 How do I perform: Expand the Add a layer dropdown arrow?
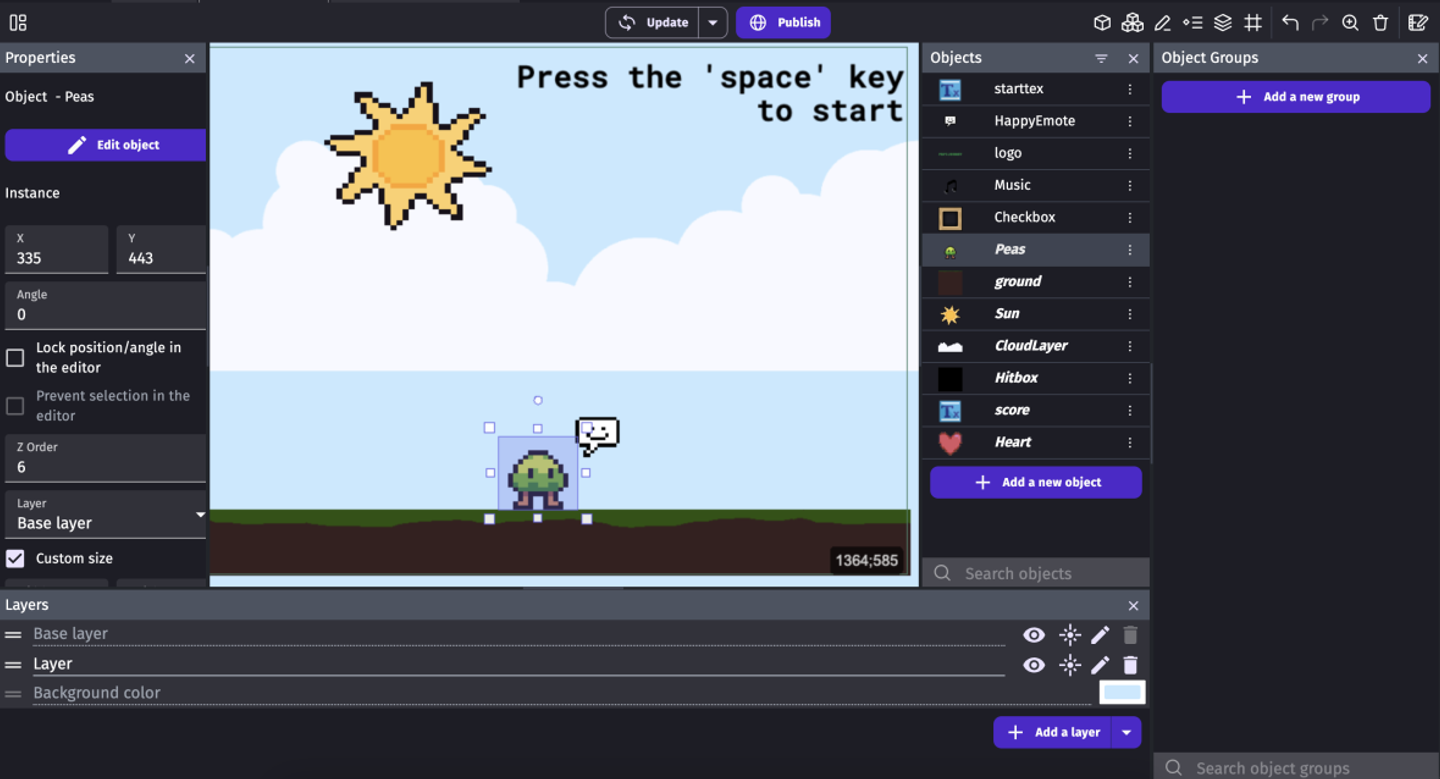[x=1126, y=732]
